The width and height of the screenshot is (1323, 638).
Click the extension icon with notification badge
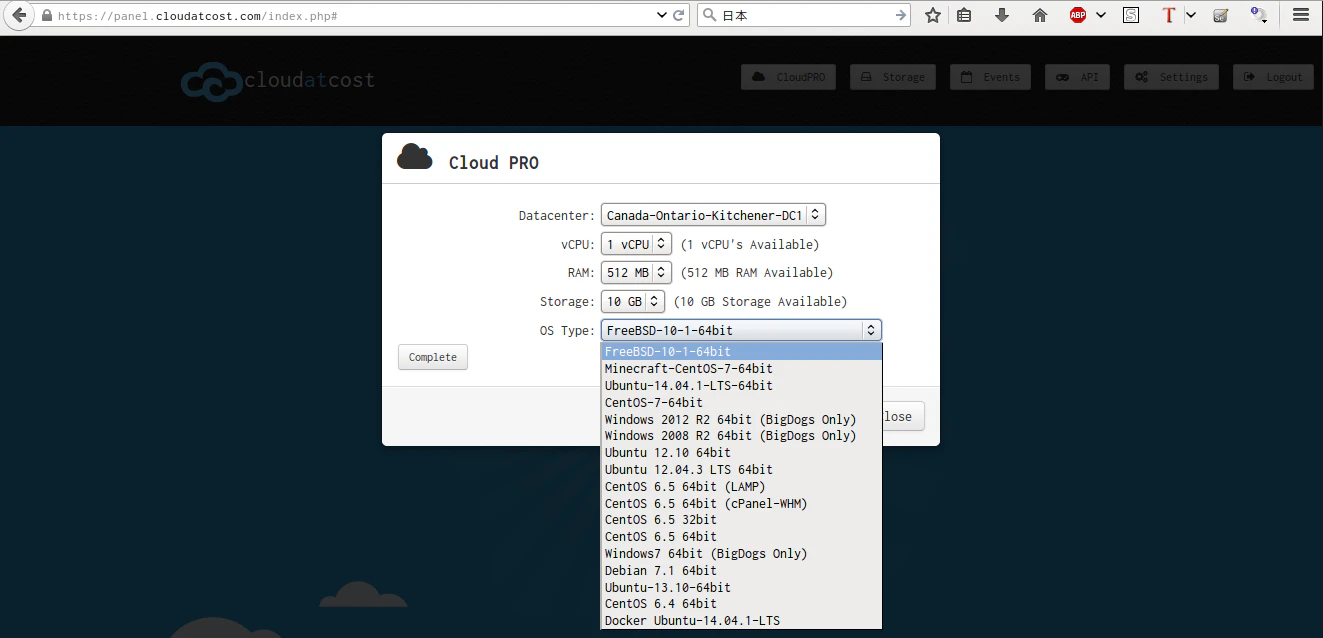1259,16
